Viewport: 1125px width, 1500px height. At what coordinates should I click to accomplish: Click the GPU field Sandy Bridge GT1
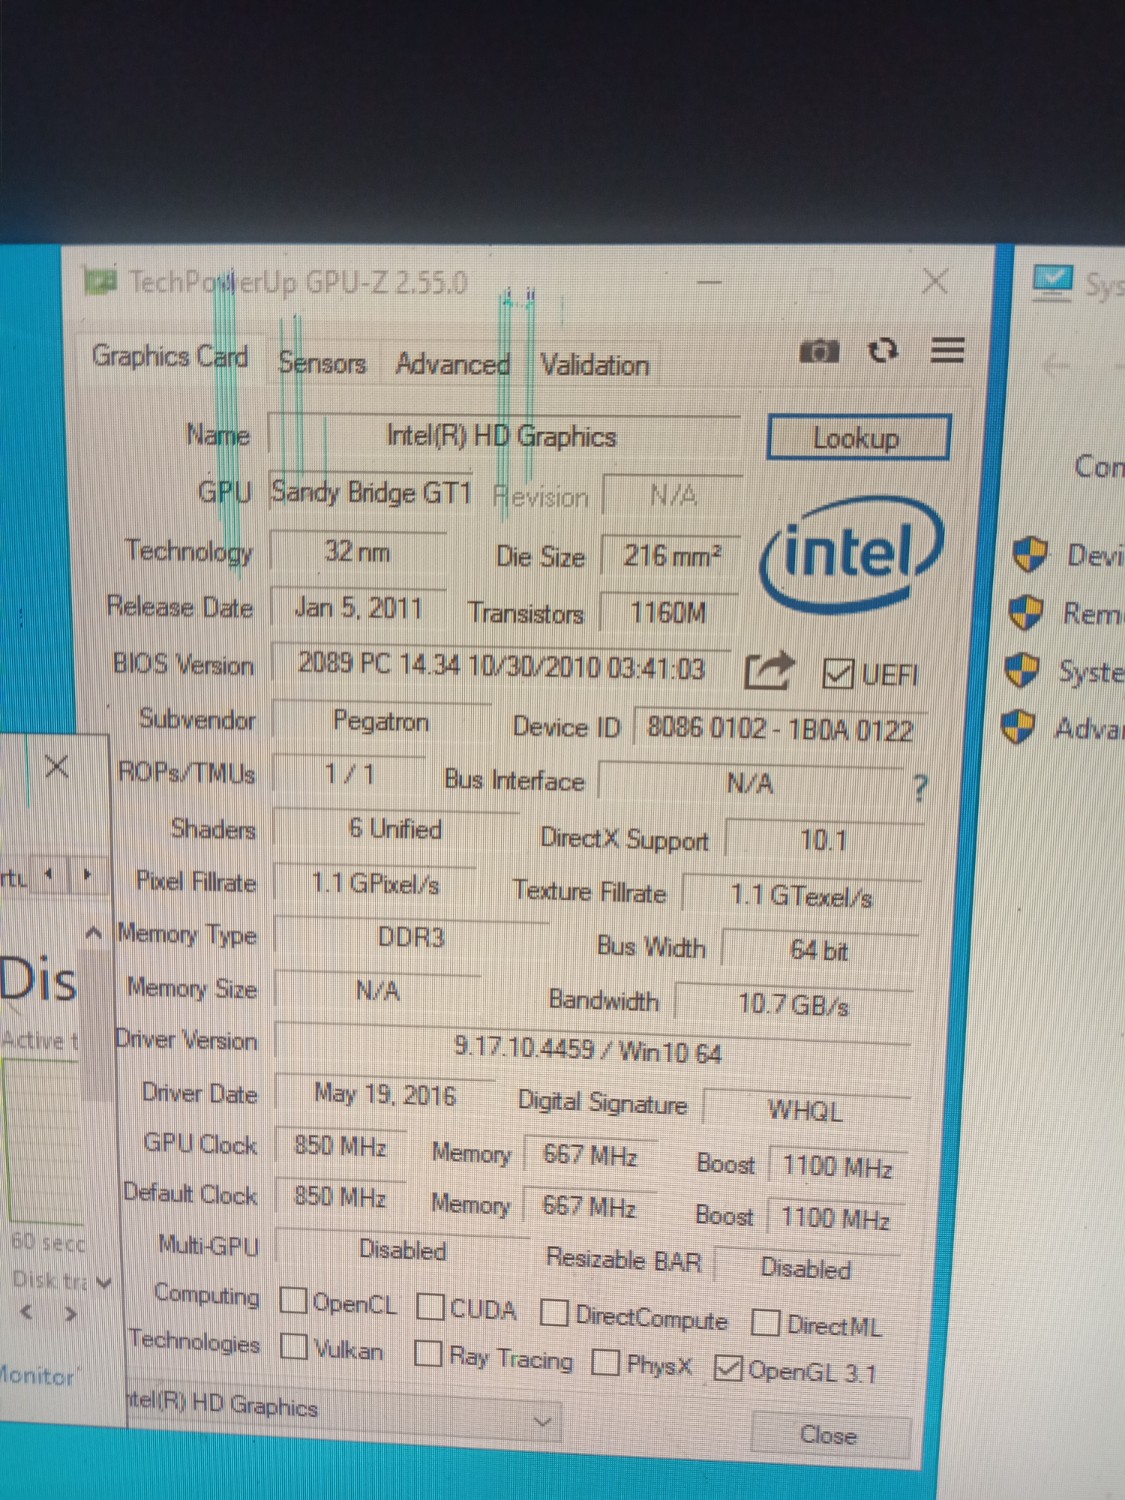pyautogui.click(x=371, y=492)
